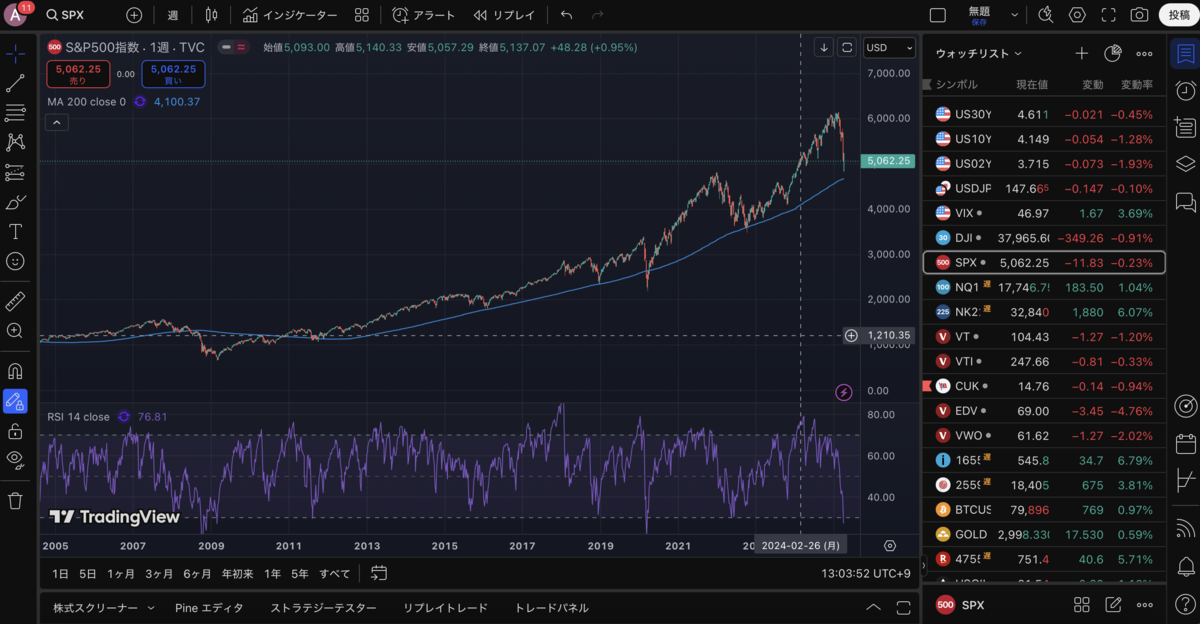
Task: Open chart settings hexagon icon
Action: 1077,15
